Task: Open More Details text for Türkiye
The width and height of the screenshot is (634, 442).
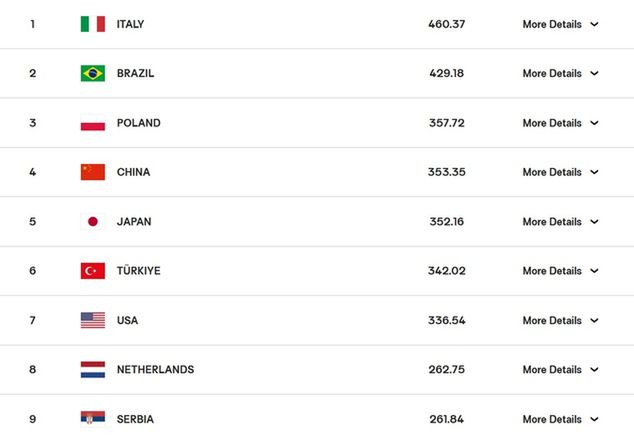Action: point(552,271)
